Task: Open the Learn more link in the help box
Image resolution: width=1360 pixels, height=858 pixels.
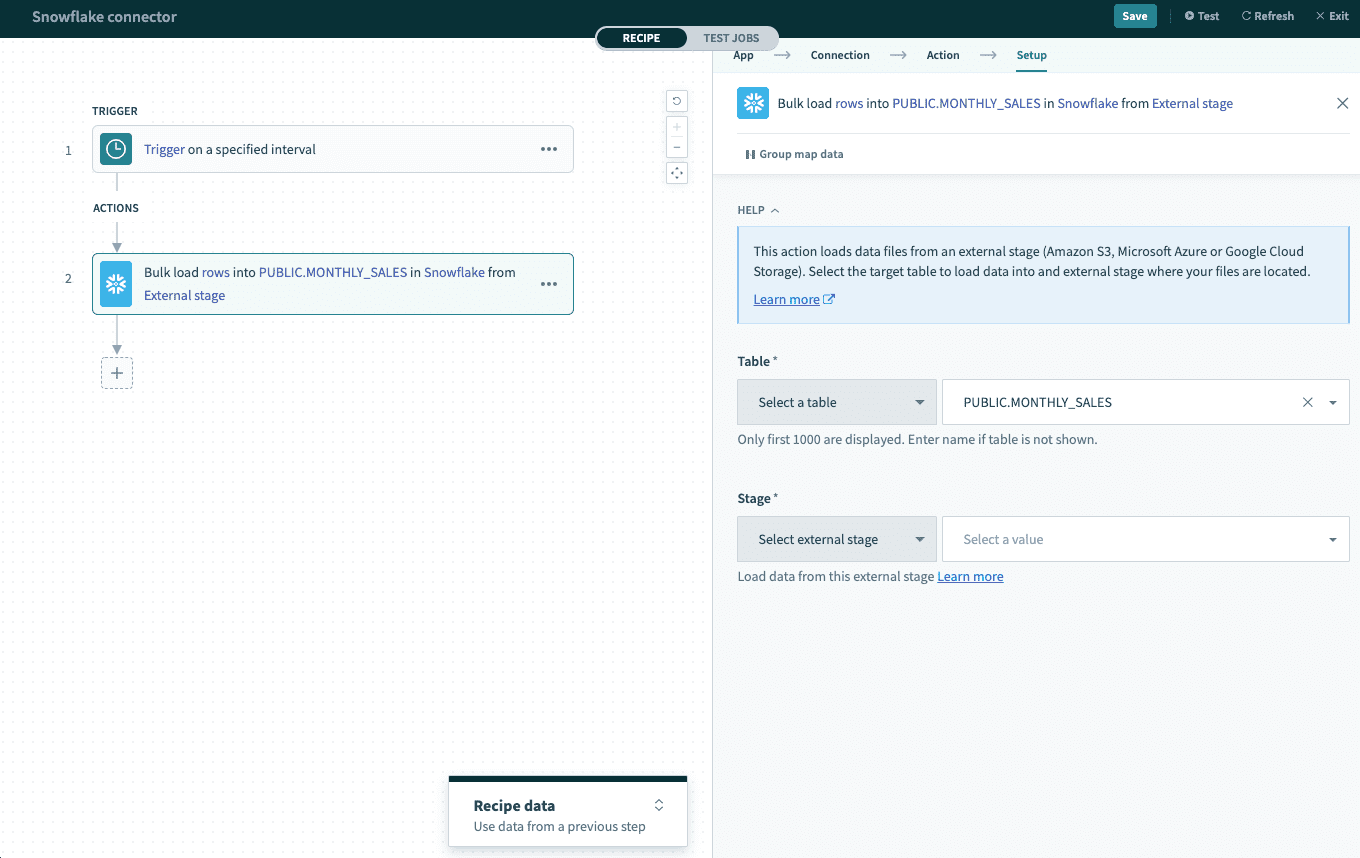Action: 787,298
